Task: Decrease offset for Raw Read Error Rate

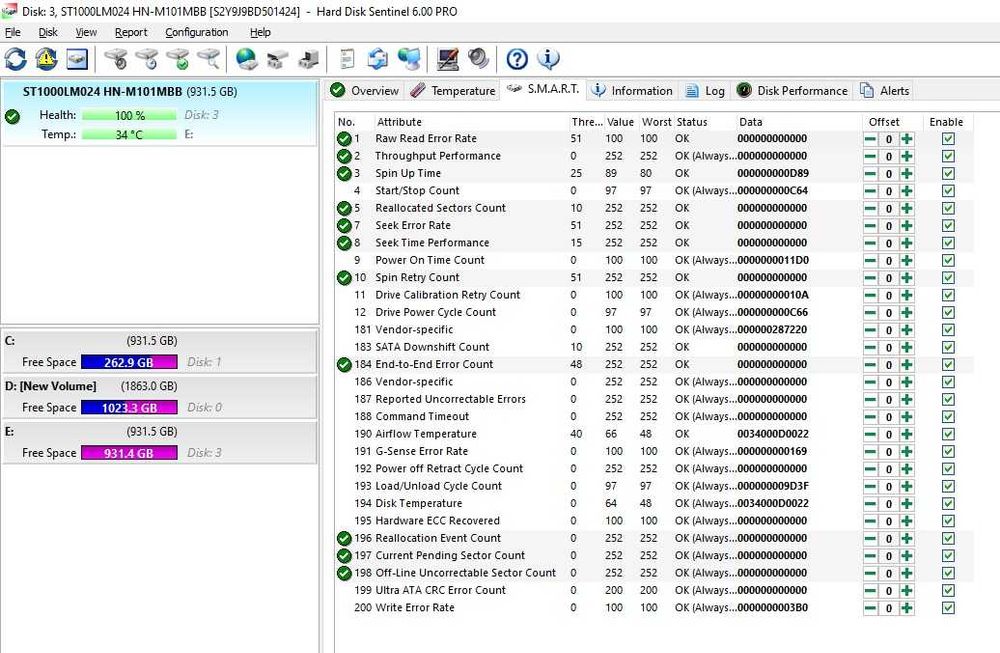Action: [871, 139]
